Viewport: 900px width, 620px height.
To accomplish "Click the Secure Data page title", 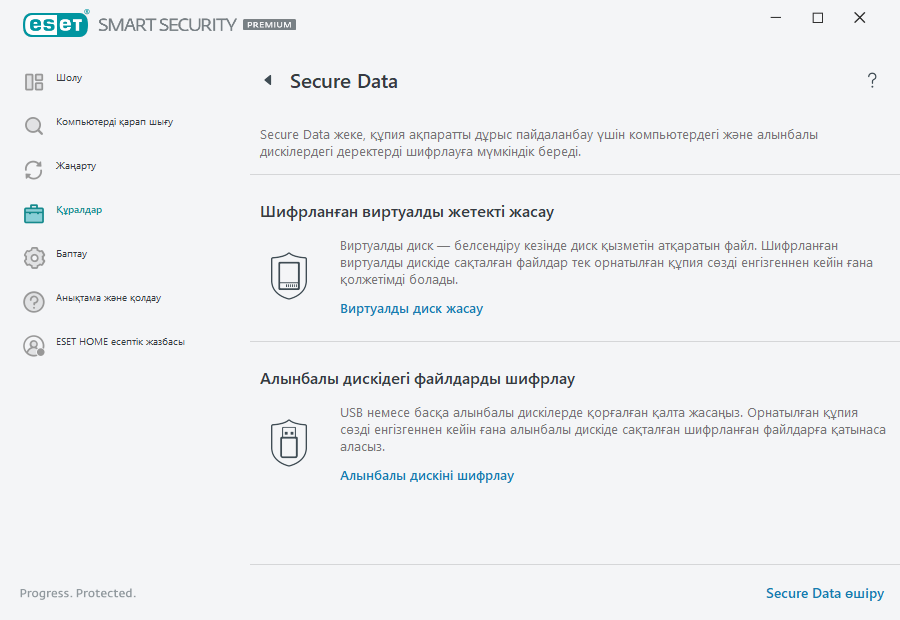I will [x=343, y=81].
